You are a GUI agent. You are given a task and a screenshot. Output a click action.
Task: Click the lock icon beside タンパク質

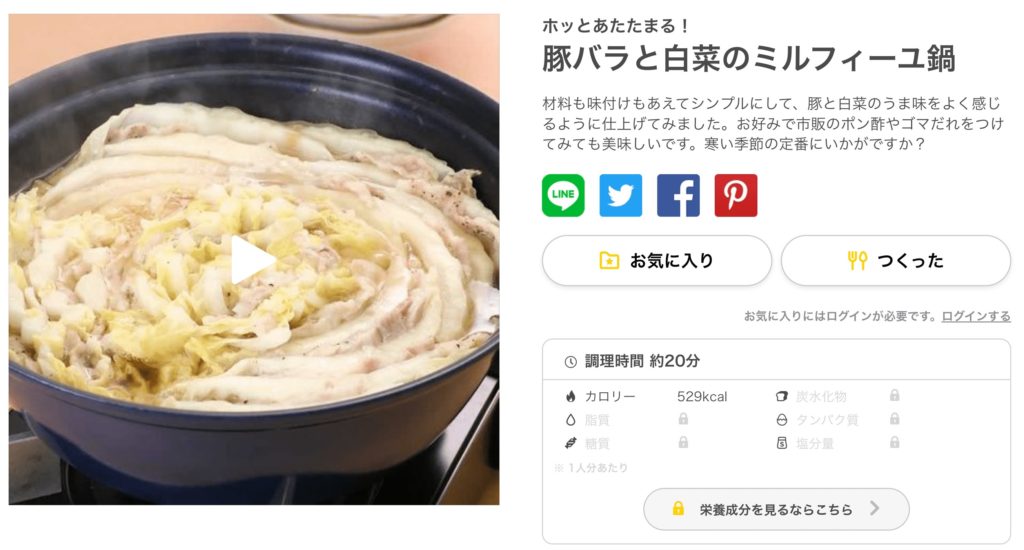[895, 419]
